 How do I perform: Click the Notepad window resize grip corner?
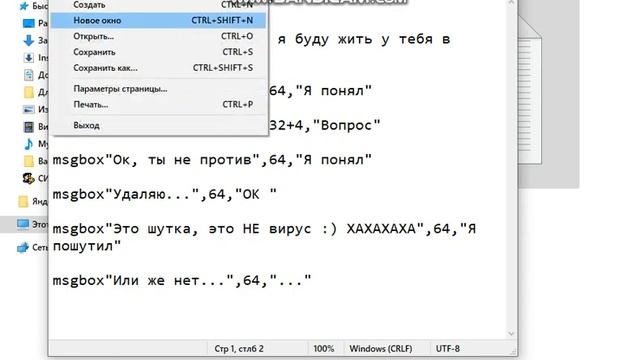[x=513, y=352]
